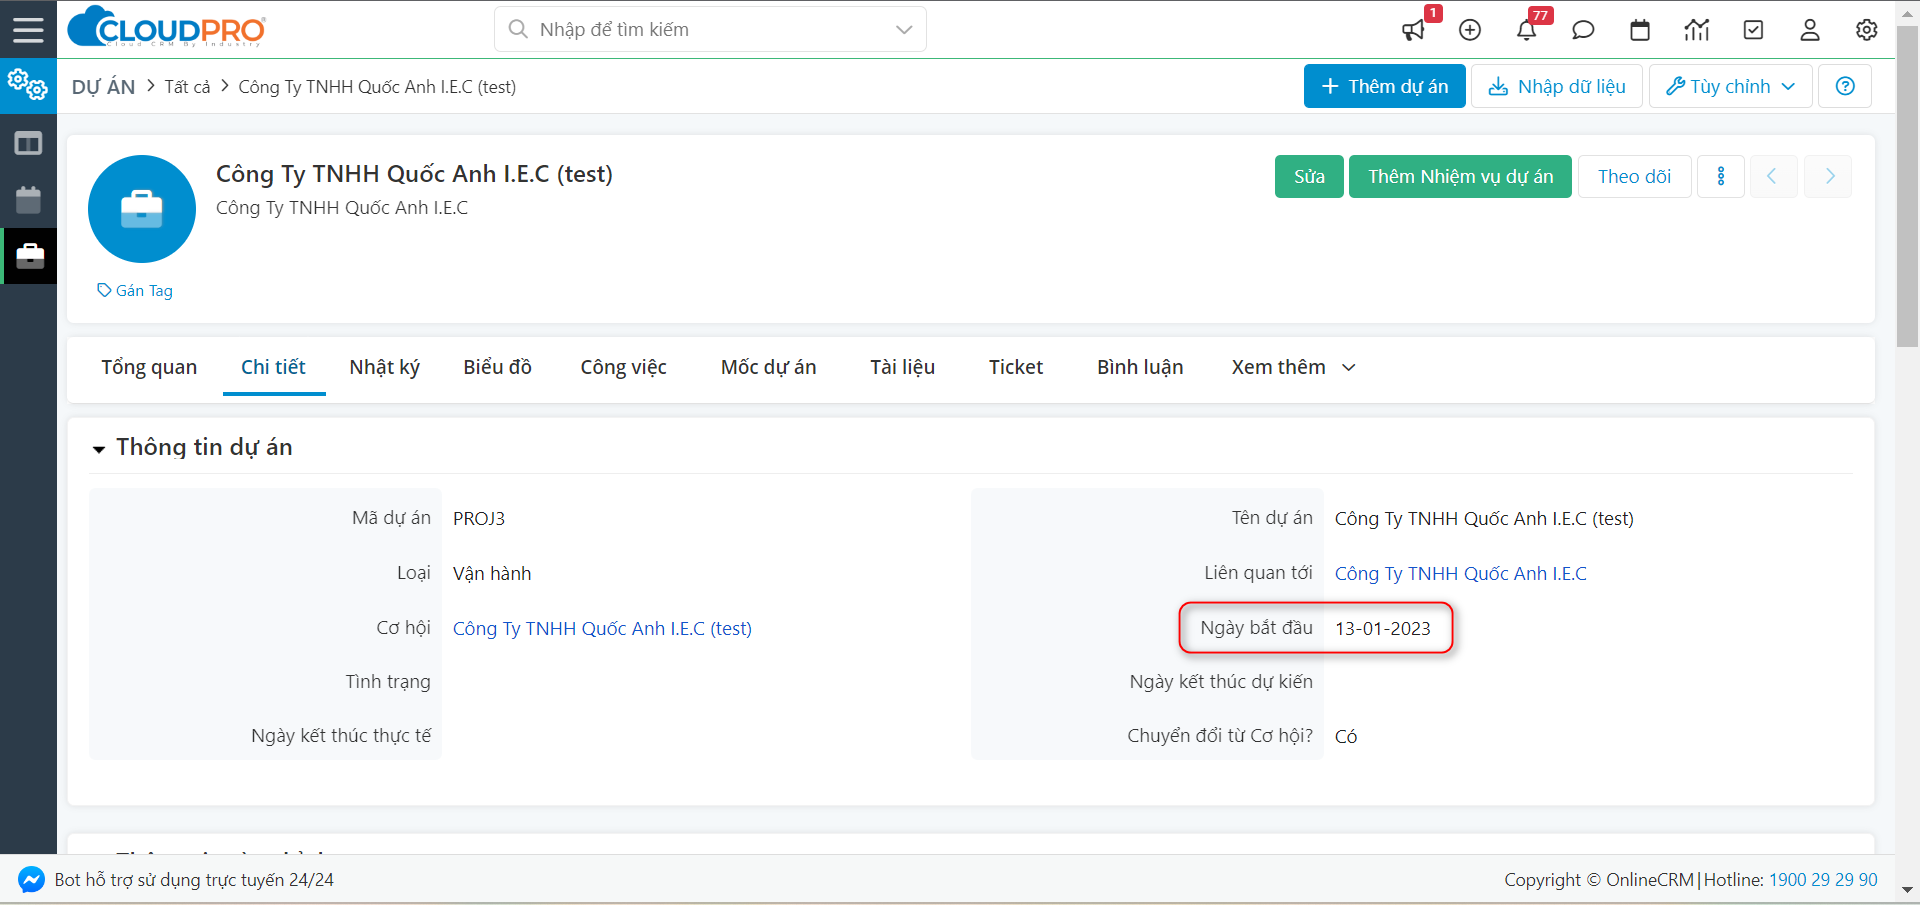Click the Thêm dự án button
The image size is (1920, 905).
(x=1384, y=86)
